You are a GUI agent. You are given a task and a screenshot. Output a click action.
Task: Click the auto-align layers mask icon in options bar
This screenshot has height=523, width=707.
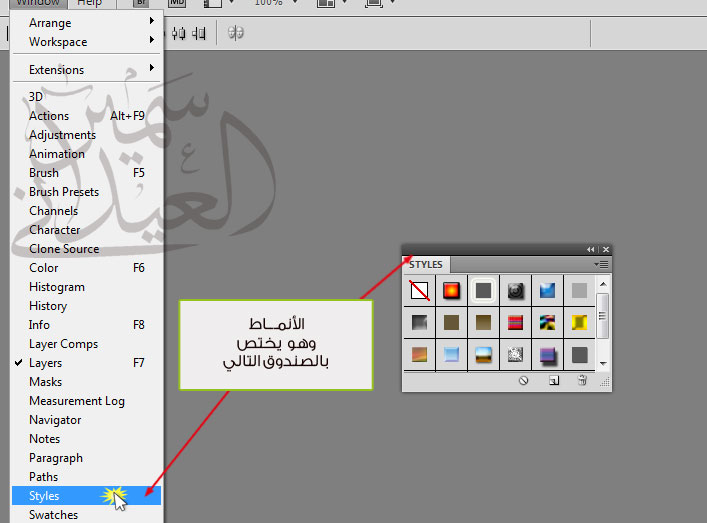tap(236, 33)
